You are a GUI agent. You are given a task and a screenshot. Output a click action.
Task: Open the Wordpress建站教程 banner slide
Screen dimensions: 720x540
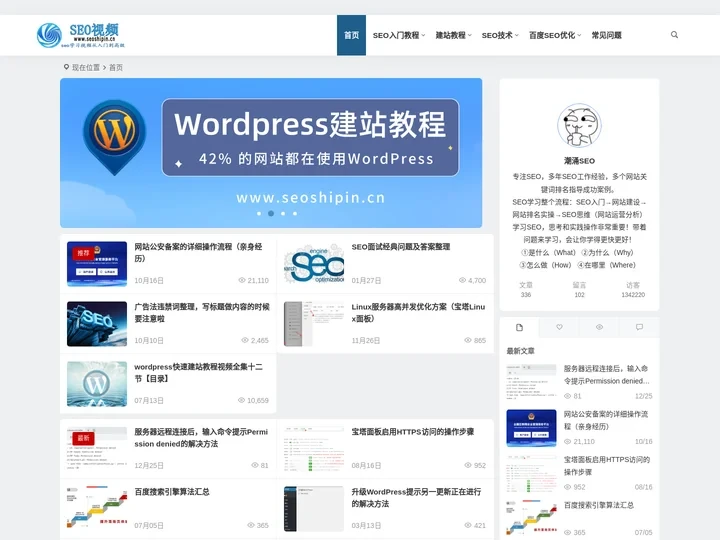271,153
